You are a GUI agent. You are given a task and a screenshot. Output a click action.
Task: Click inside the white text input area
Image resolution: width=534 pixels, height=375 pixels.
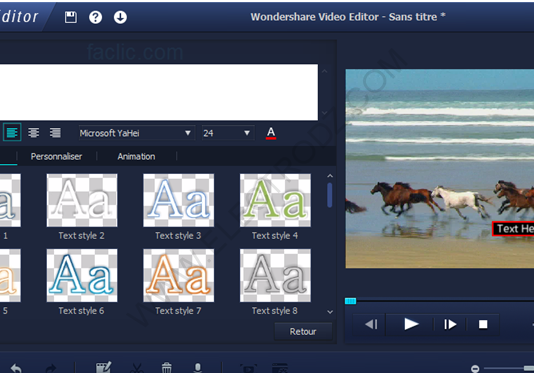(159, 92)
